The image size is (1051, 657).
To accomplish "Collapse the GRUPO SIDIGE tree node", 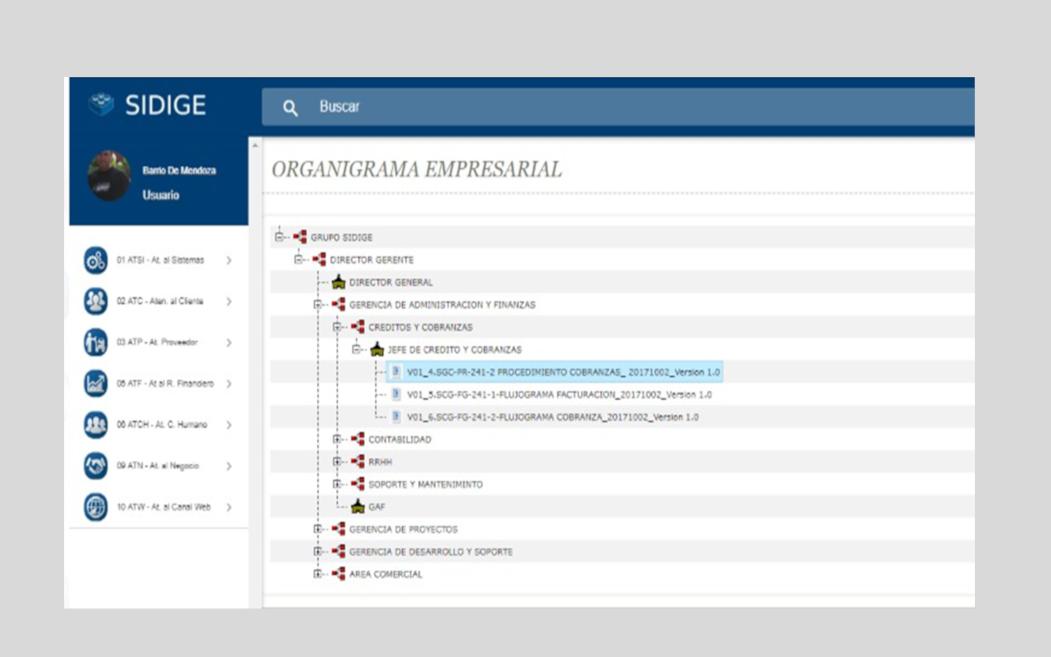I will (x=279, y=237).
